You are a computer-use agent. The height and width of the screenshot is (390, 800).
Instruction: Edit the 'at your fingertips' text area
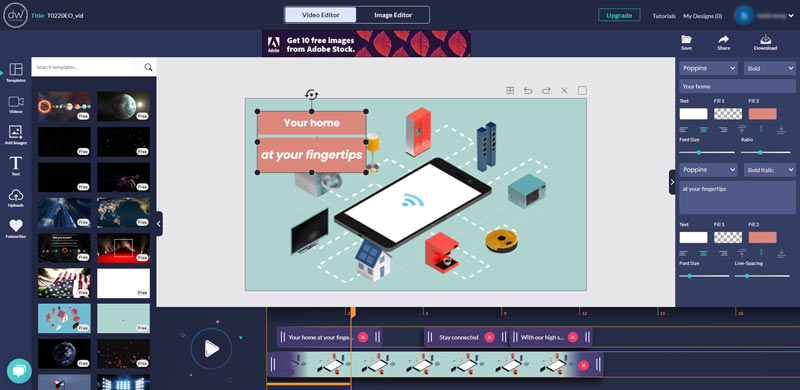click(737, 198)
